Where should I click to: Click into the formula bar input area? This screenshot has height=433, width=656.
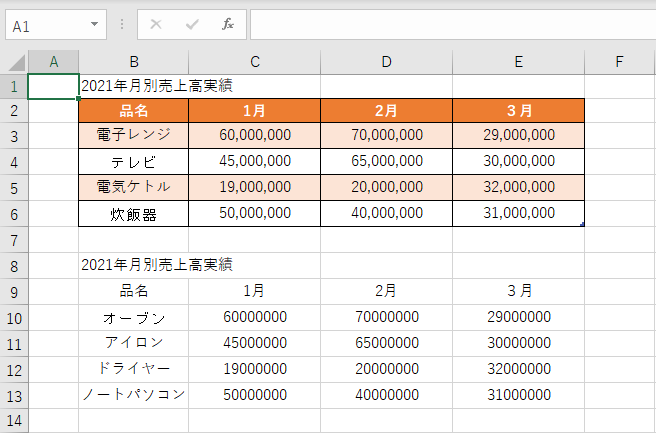[x=450, y=24]
